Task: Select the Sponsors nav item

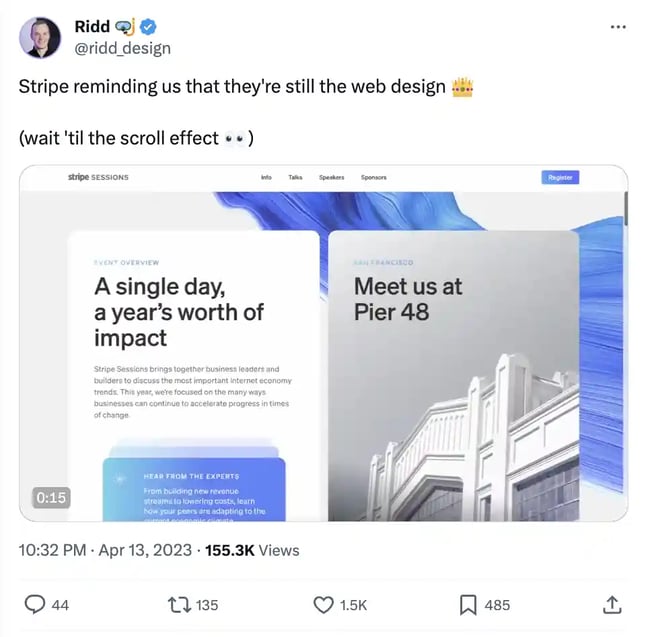Action: click(374, 177)
